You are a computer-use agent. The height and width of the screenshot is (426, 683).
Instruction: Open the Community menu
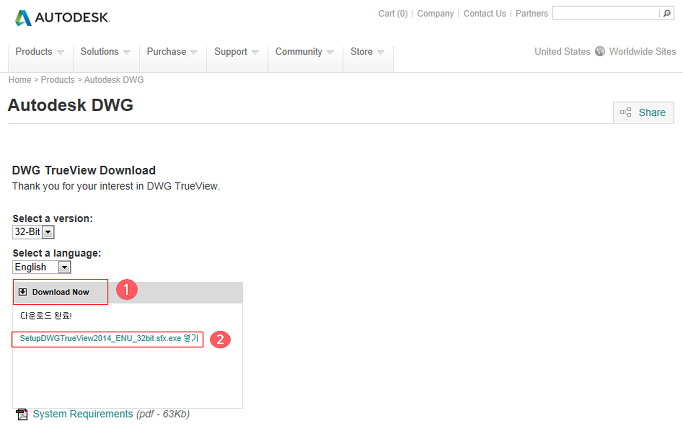pos(304,52)
